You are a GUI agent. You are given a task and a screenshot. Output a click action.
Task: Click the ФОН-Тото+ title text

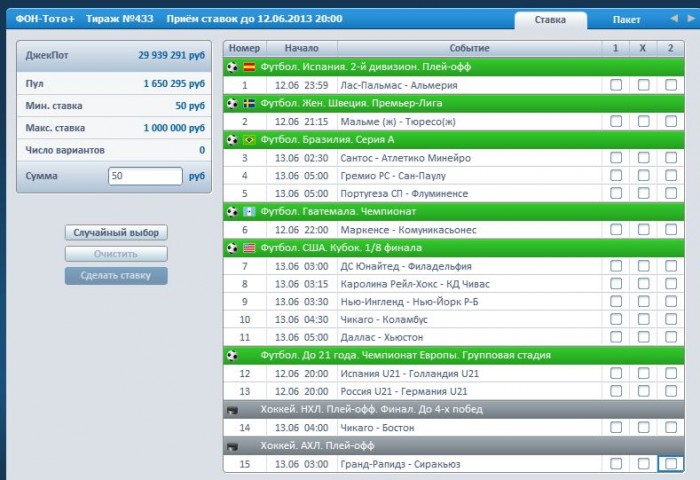[45, 19]
